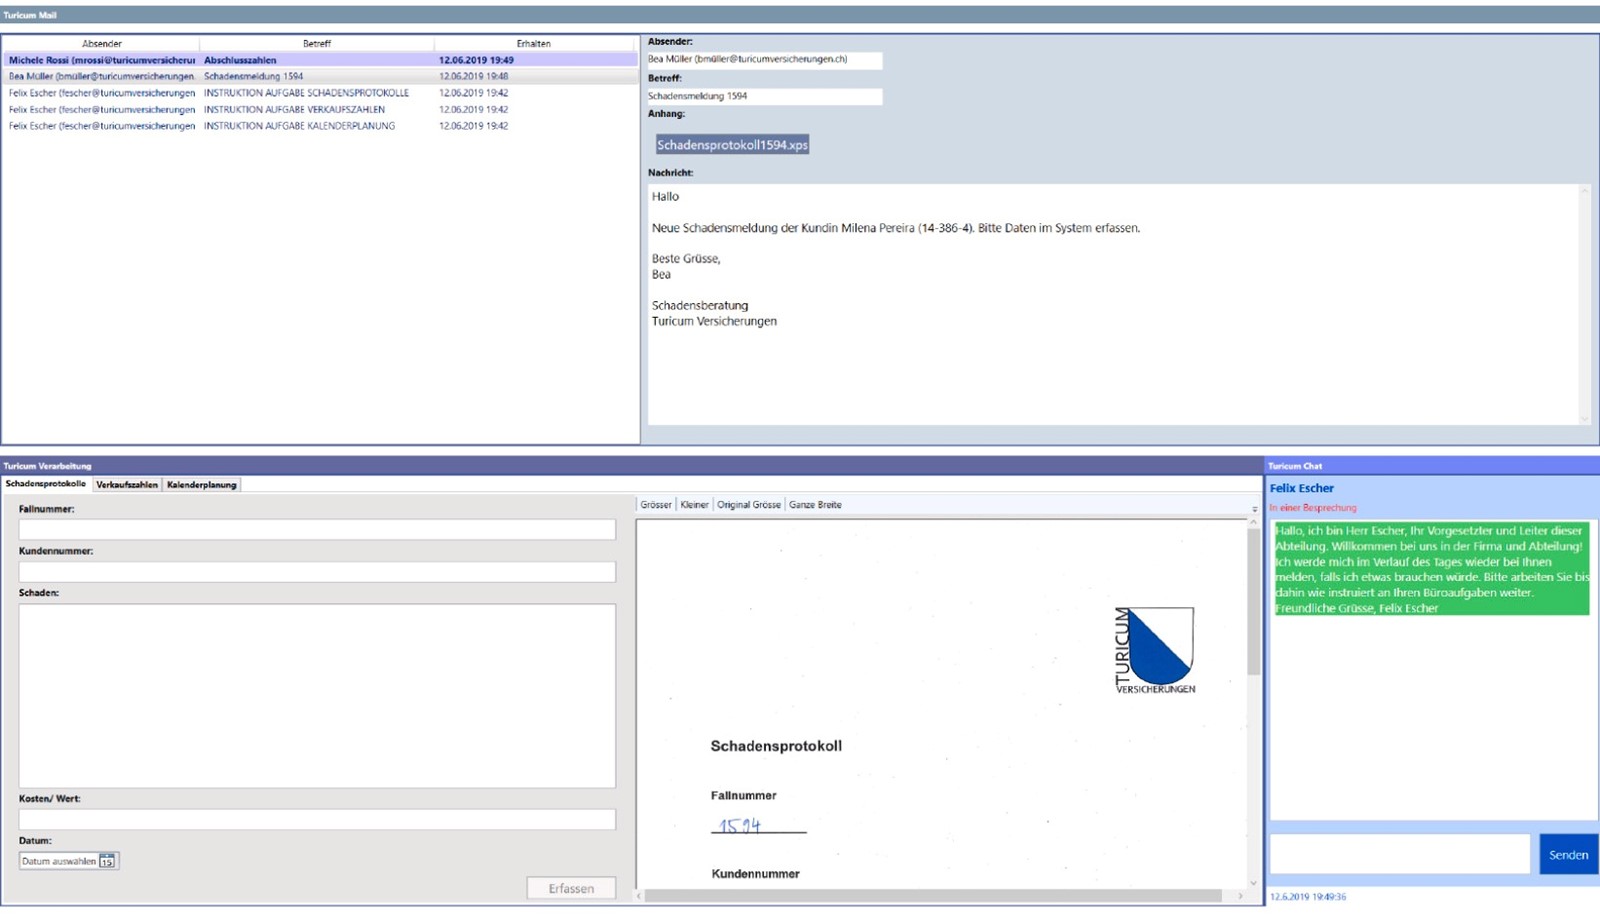Screen dimensions: 1600x923
Task: Click the Absender field in mail preview
Action: click(764, 60)
